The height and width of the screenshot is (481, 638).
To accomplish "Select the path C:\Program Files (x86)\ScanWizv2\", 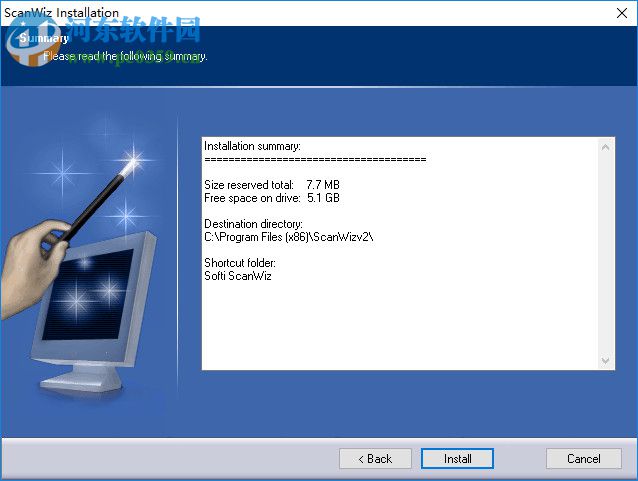I will point(289,237).
